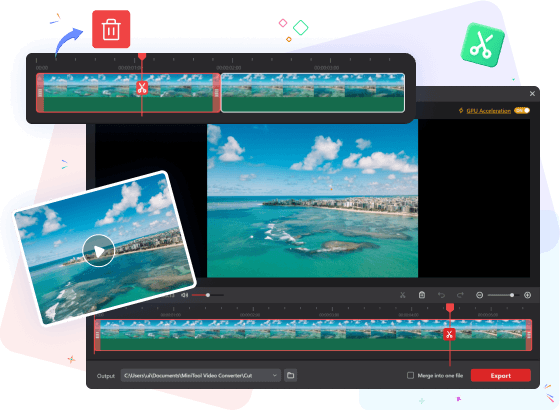
Task: Click the Output path field
Action: (200, 375)
